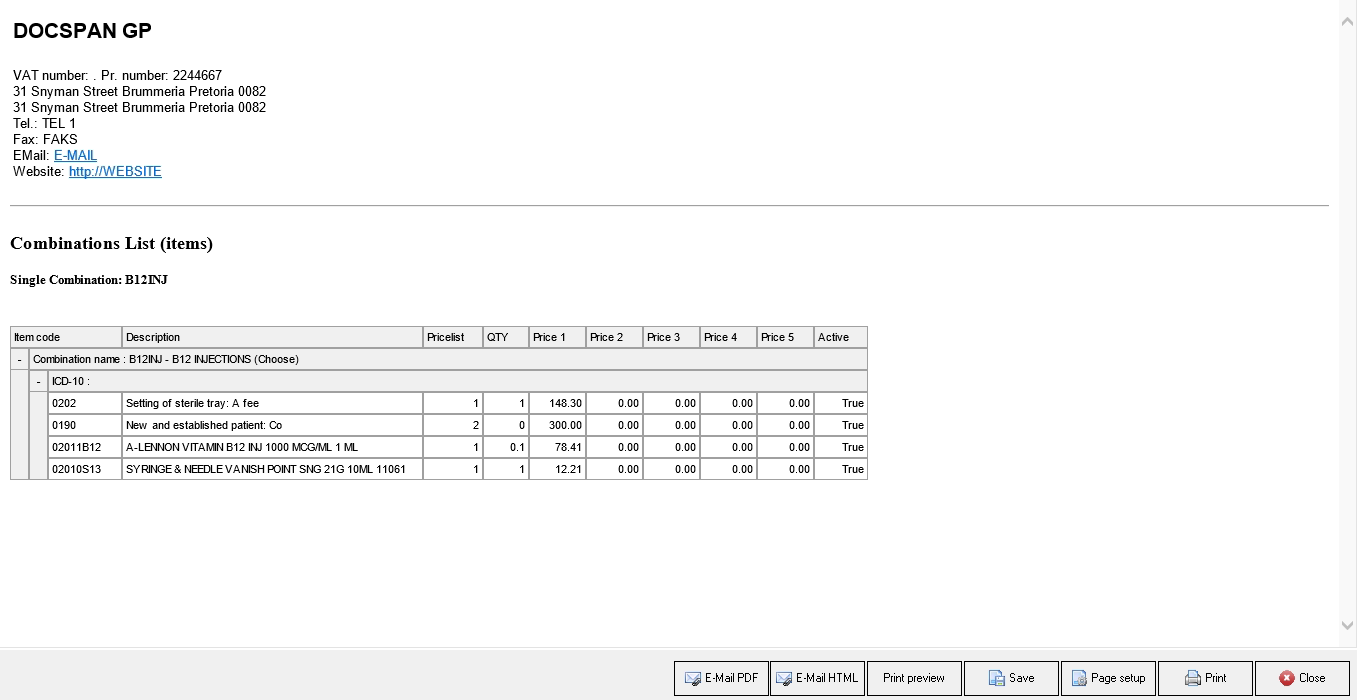Click the 148.30 price cell
This screenshot has height=700, width=1357.
coord(558,403)
